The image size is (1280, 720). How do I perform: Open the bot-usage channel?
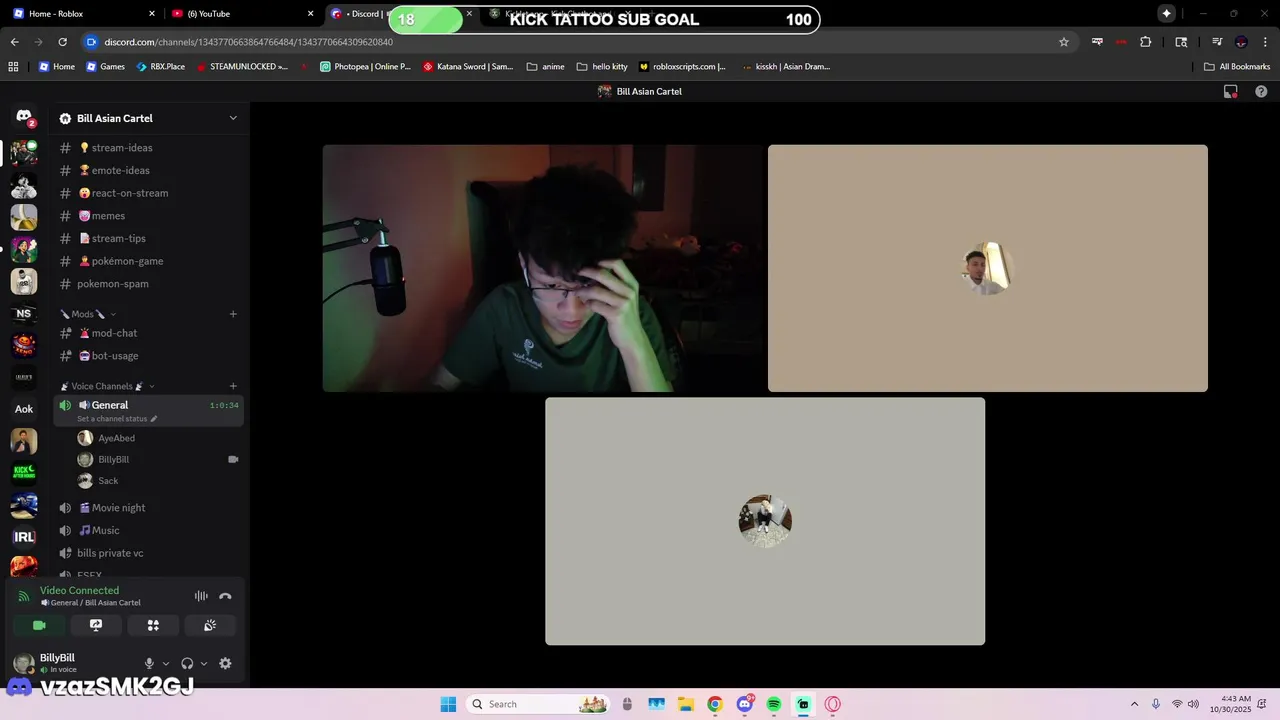tap(149, 356)
